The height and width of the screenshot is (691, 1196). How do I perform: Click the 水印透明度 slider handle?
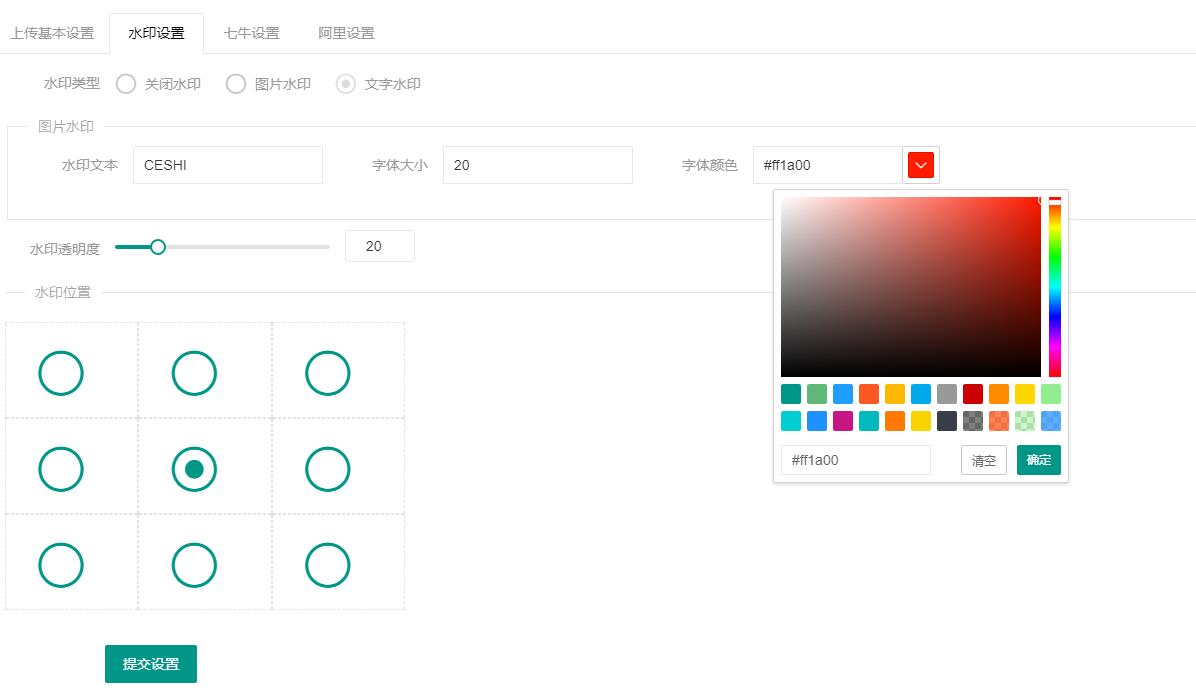[158, 247]
